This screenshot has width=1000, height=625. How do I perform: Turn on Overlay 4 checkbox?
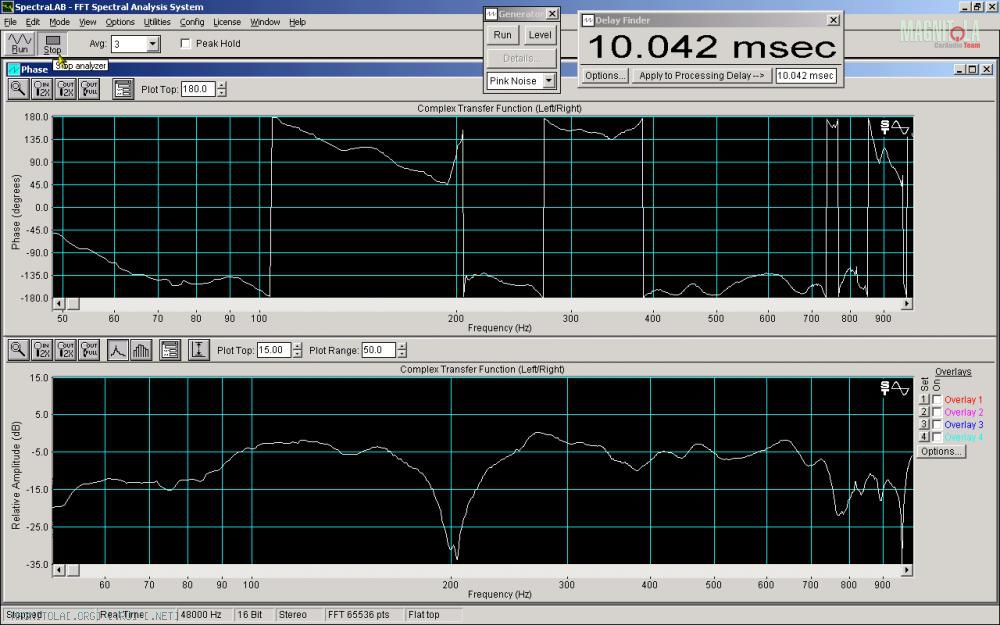pos(937,437)
